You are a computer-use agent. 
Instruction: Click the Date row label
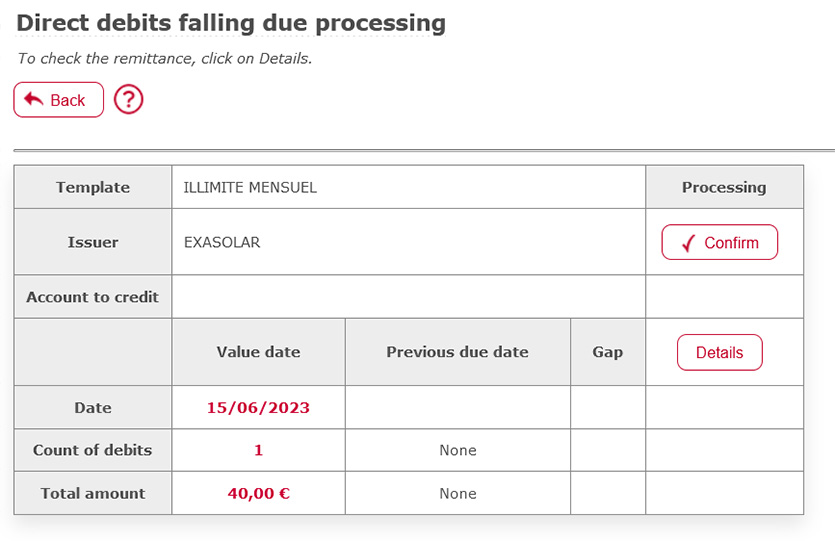93,408
